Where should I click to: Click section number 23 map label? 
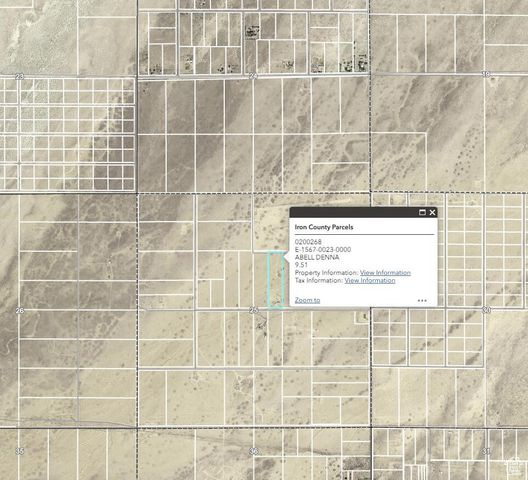pyautogui.click(x=20, y=76)
